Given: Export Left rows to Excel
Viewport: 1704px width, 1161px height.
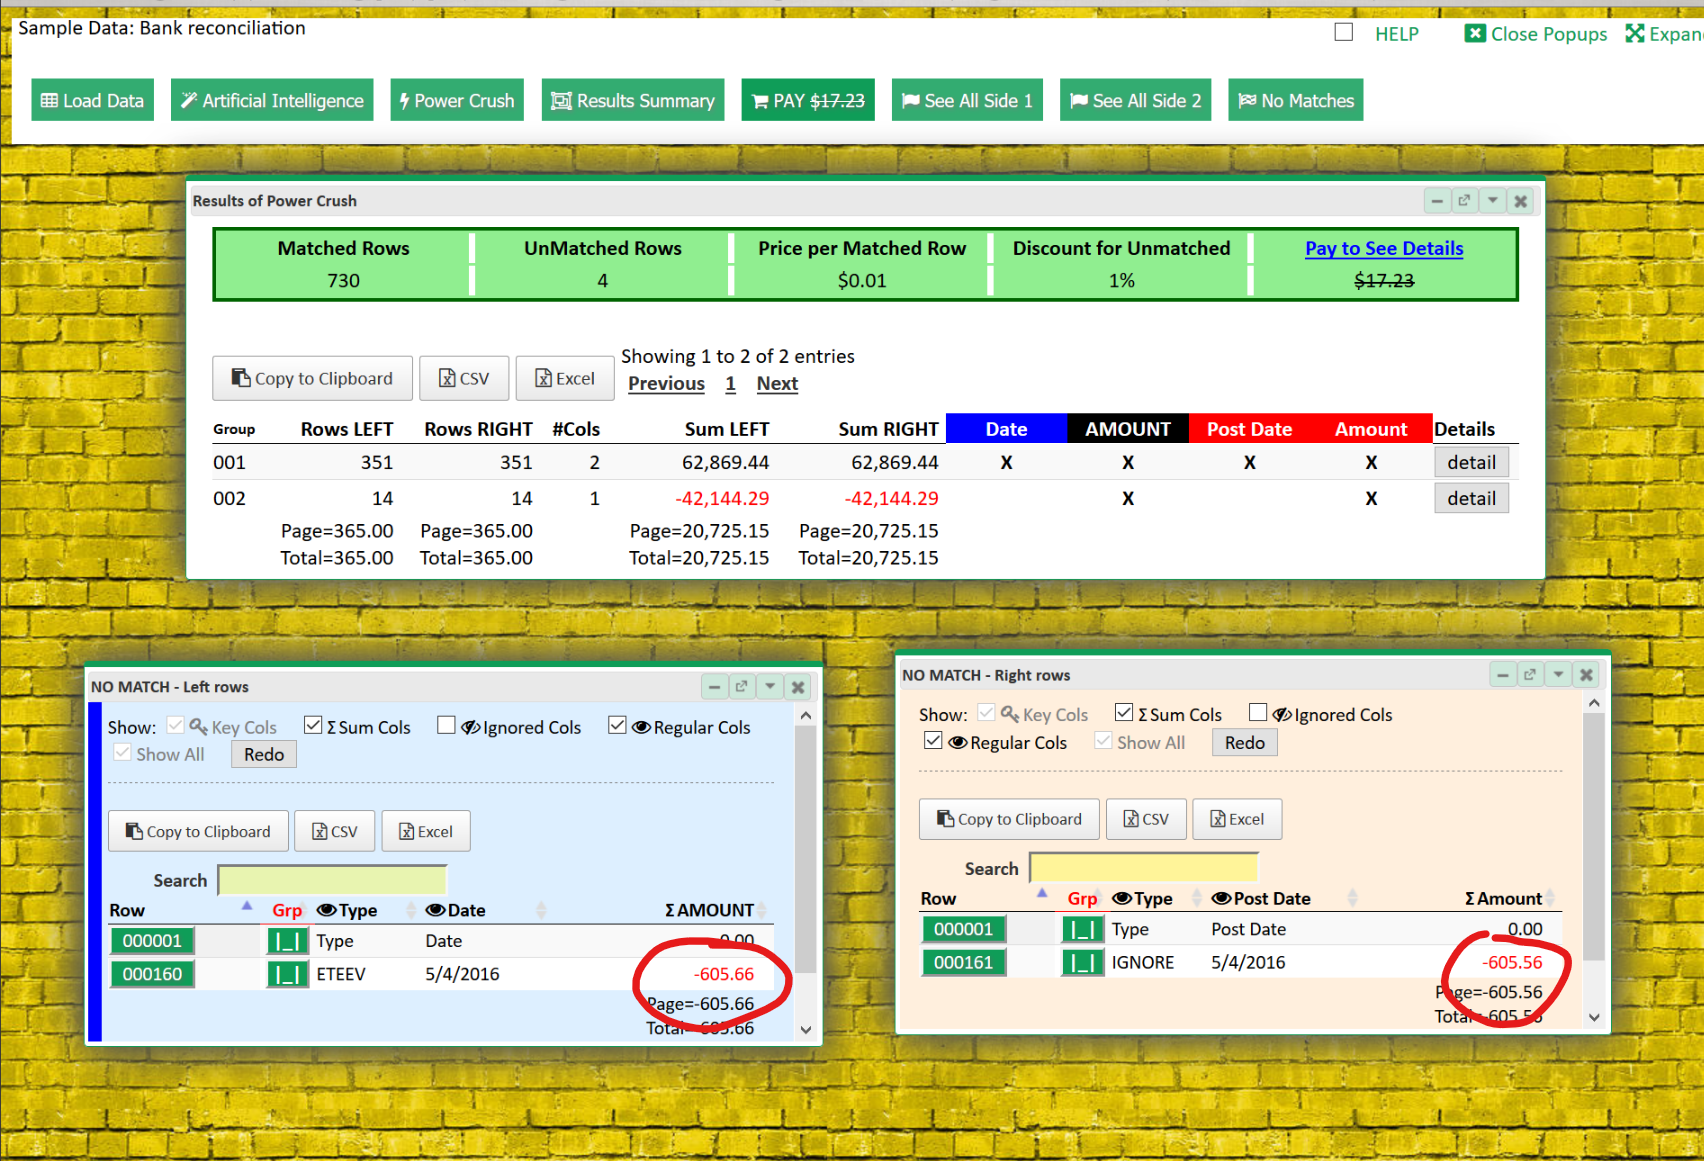Looking at the screenshot, I should click(x=426, y=831).
